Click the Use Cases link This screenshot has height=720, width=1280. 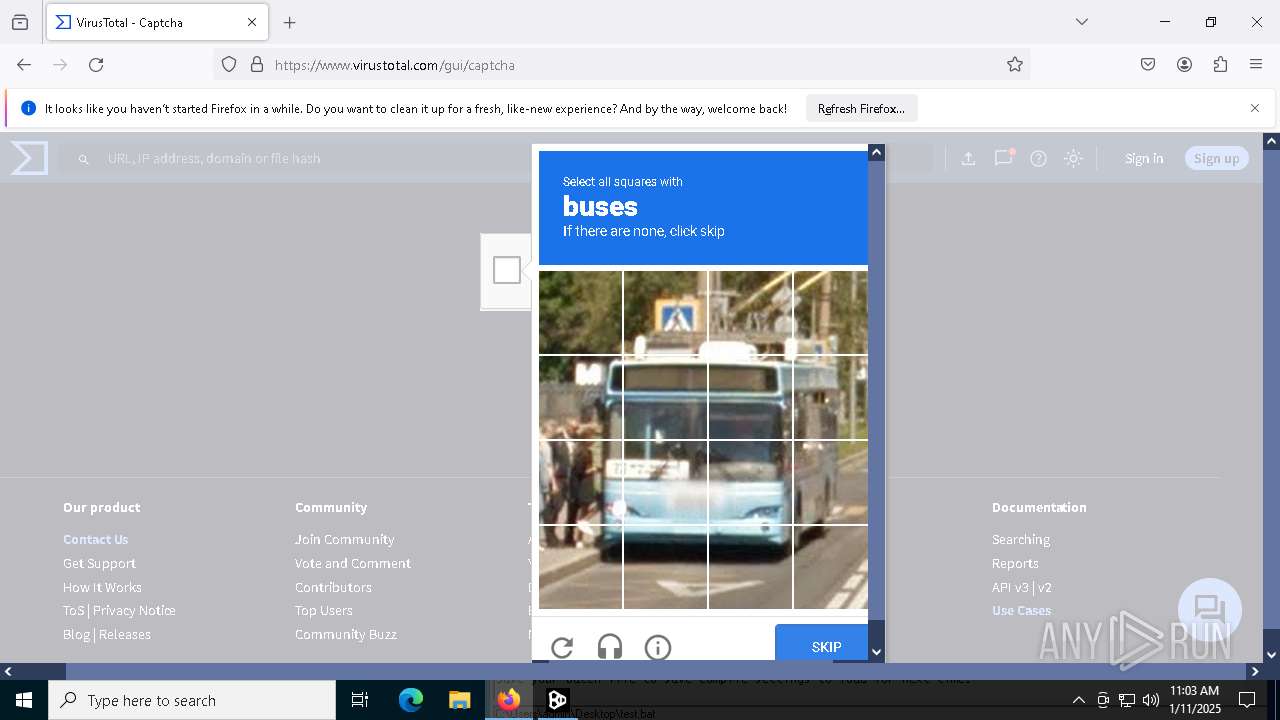(1021, 610)
